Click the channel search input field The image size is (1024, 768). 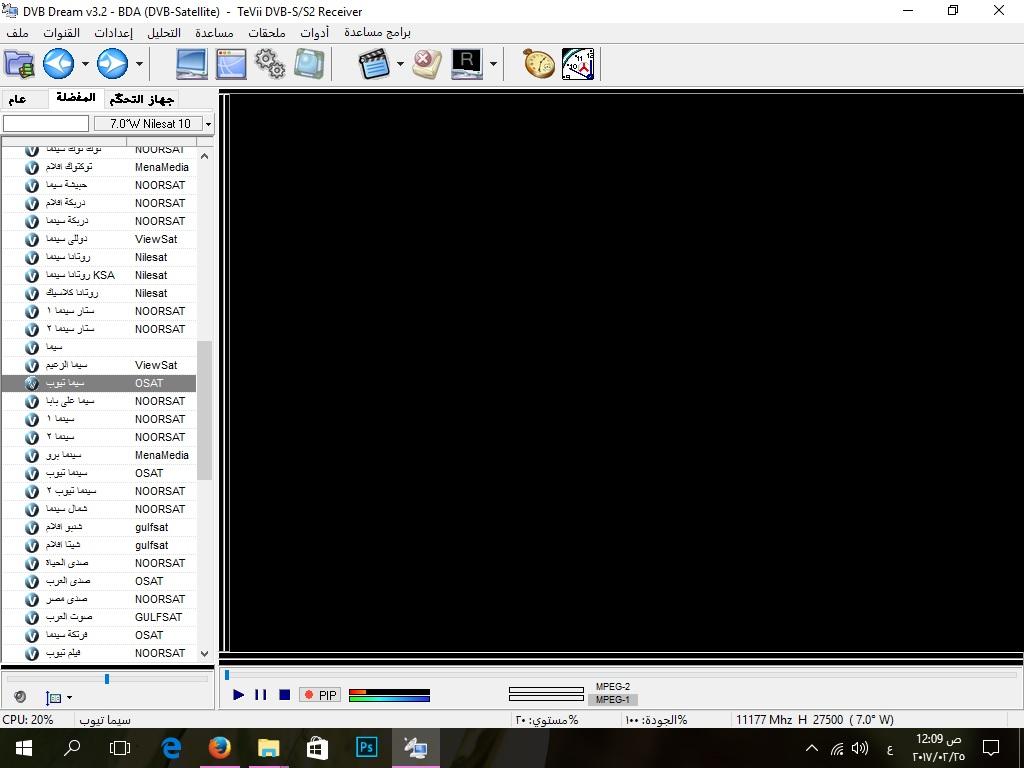(x=46, y=123)
